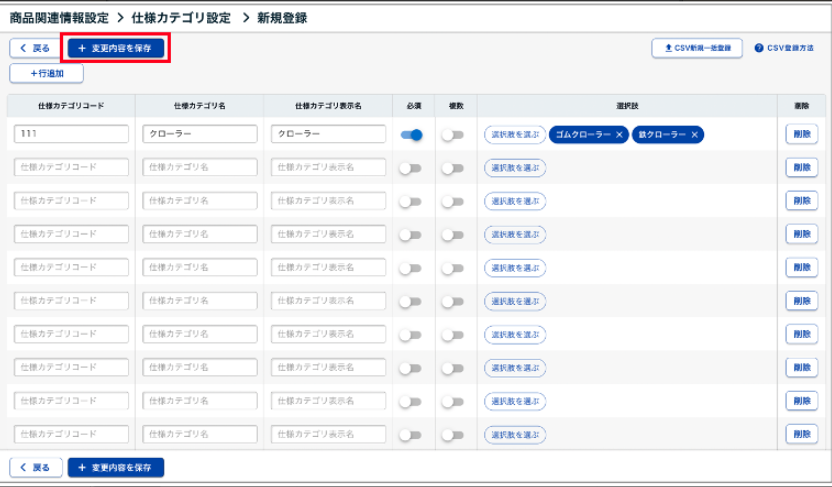The height and width of the screenshot is (487, 832).
Task: Open 選択肢を選ぶ in the second row
Action: click(x=514, y=168)
